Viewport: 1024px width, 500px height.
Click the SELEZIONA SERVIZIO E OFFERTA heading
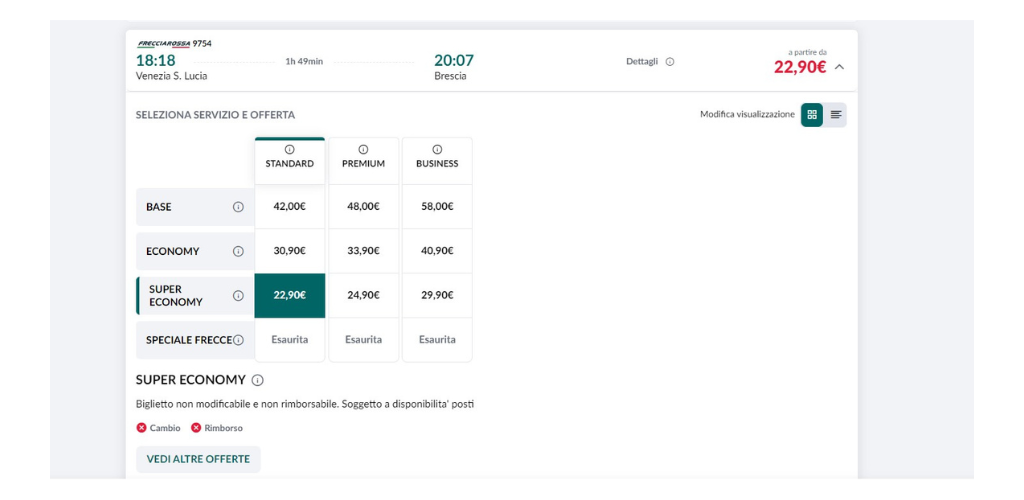click(x=216, y=116)
